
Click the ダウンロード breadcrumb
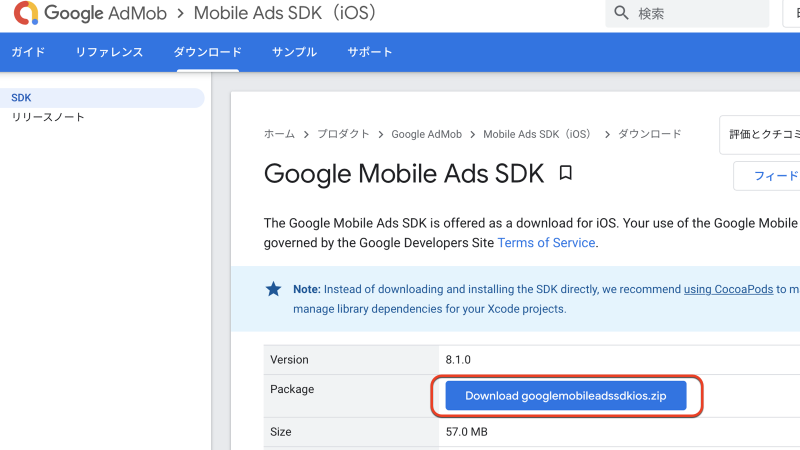tap(649, 134)
